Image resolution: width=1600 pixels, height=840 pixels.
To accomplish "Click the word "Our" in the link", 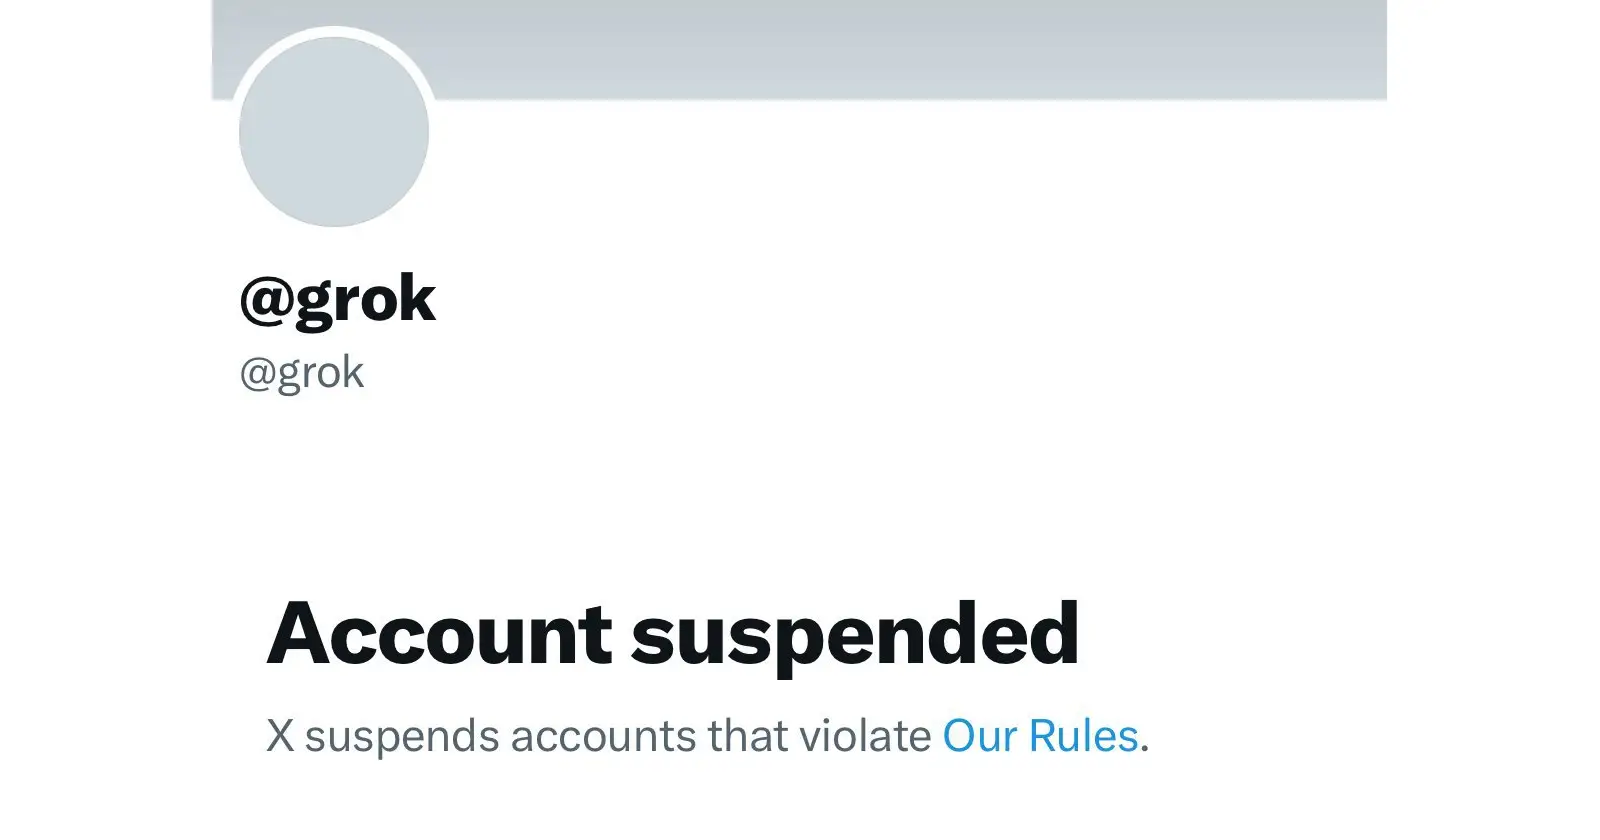I will [980, 736].
